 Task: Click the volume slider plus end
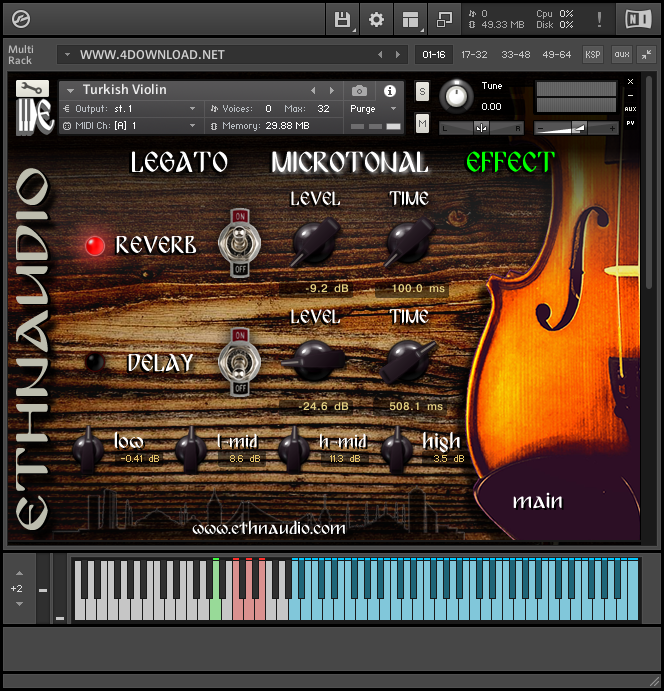coord(612,129)
